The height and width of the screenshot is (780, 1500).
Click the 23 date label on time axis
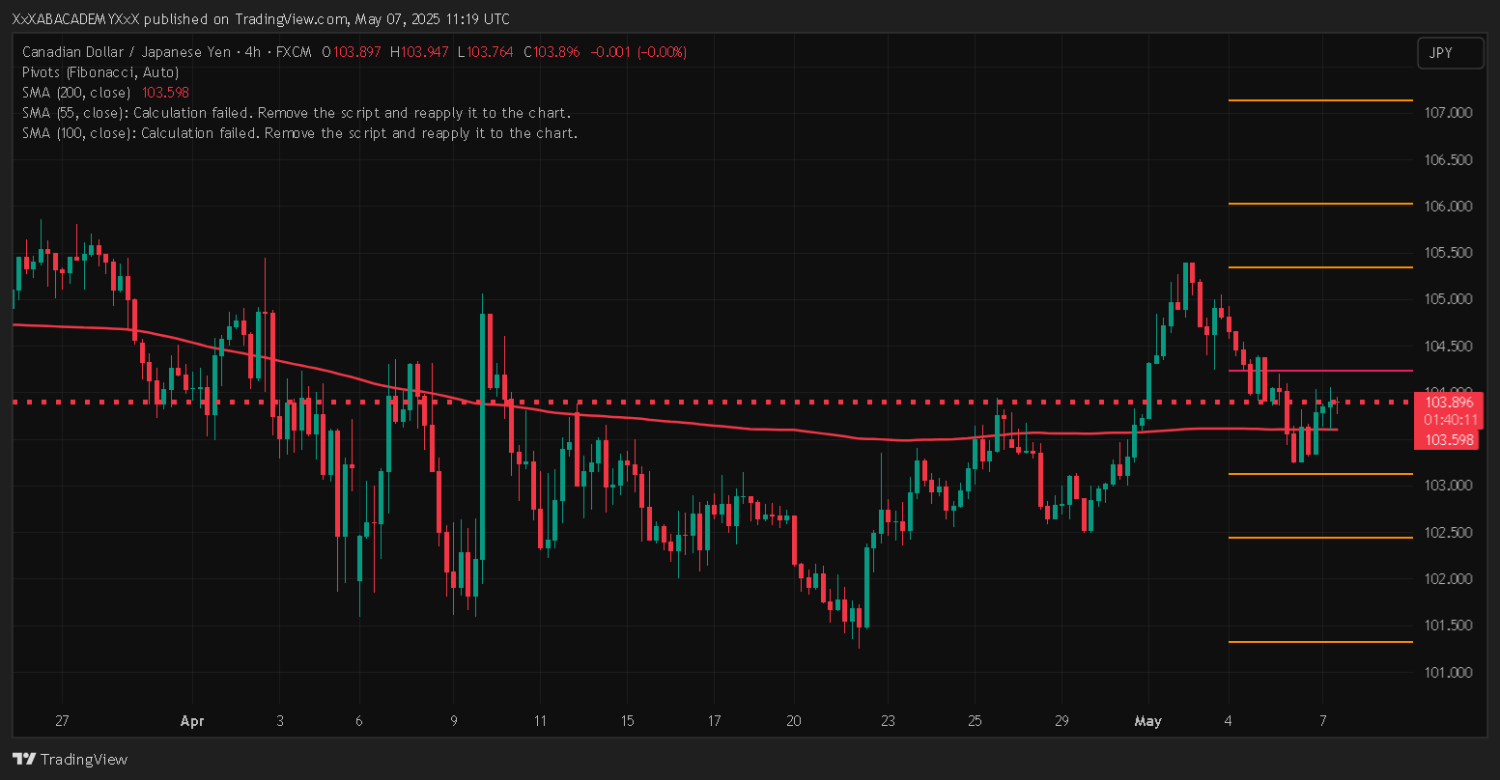888,721
